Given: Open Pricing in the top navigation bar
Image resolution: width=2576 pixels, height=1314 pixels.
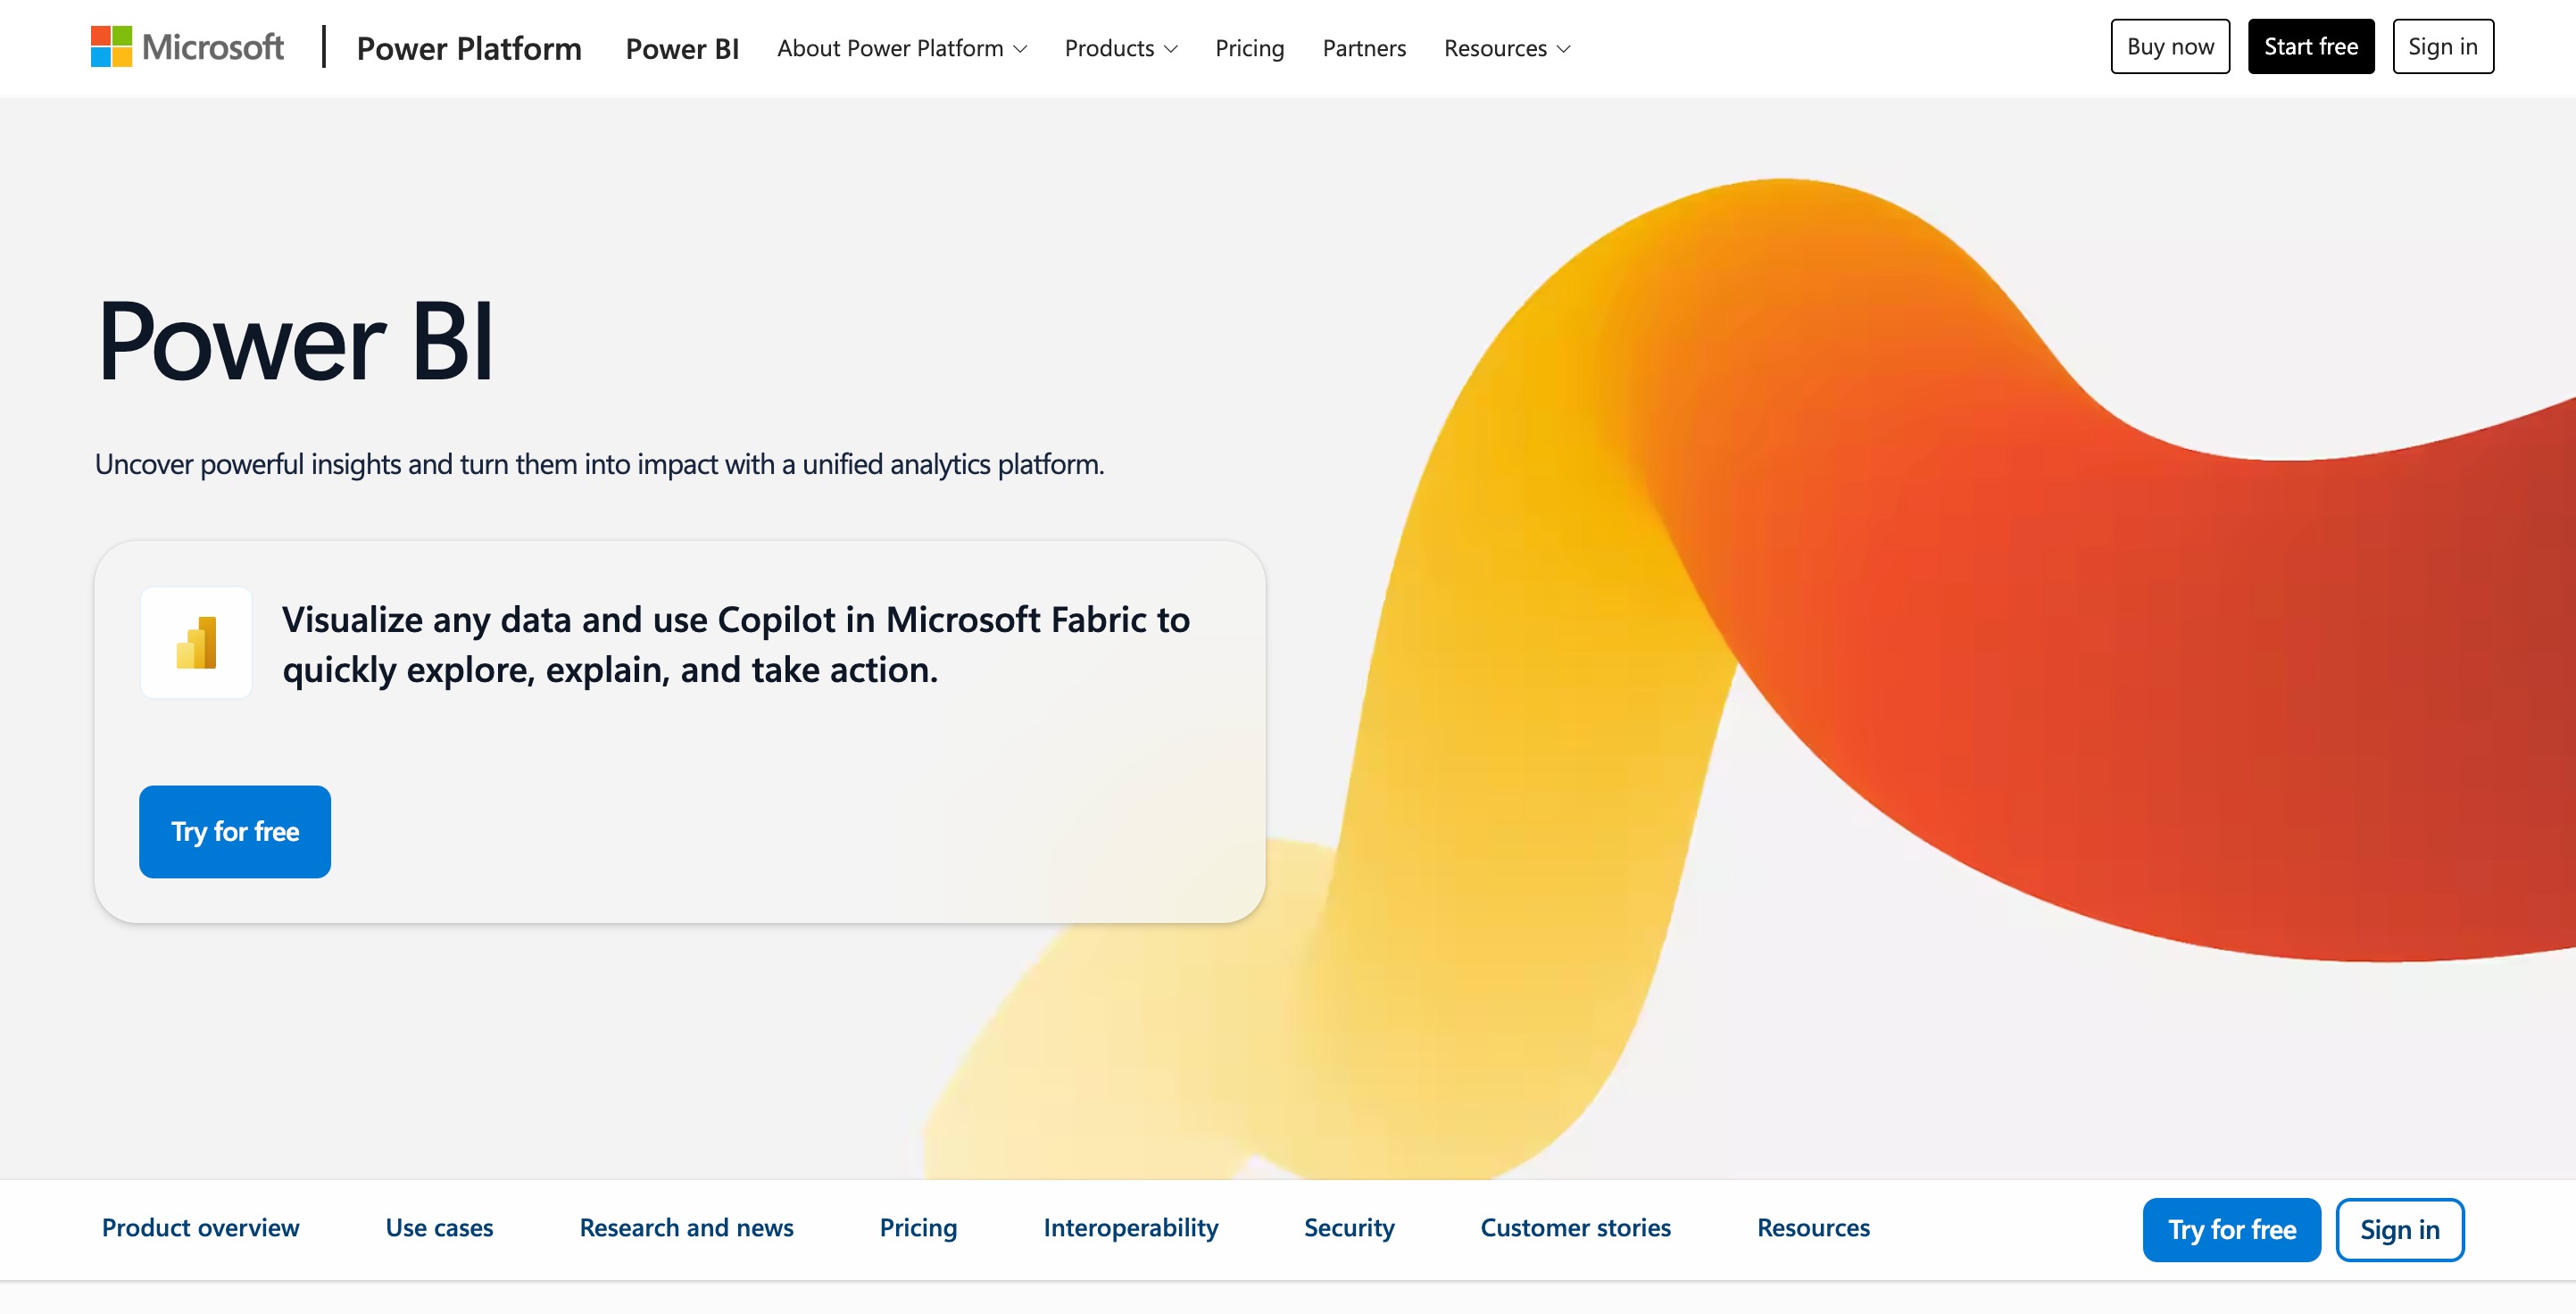Looking at the screenshot, I should (x=1249, y=48).
